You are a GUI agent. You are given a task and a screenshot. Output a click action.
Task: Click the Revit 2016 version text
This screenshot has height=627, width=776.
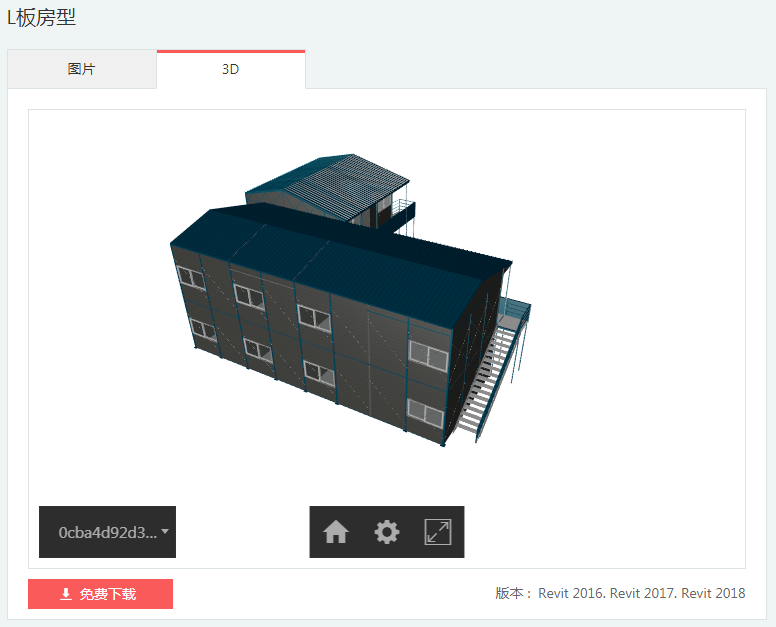[571, 593]
